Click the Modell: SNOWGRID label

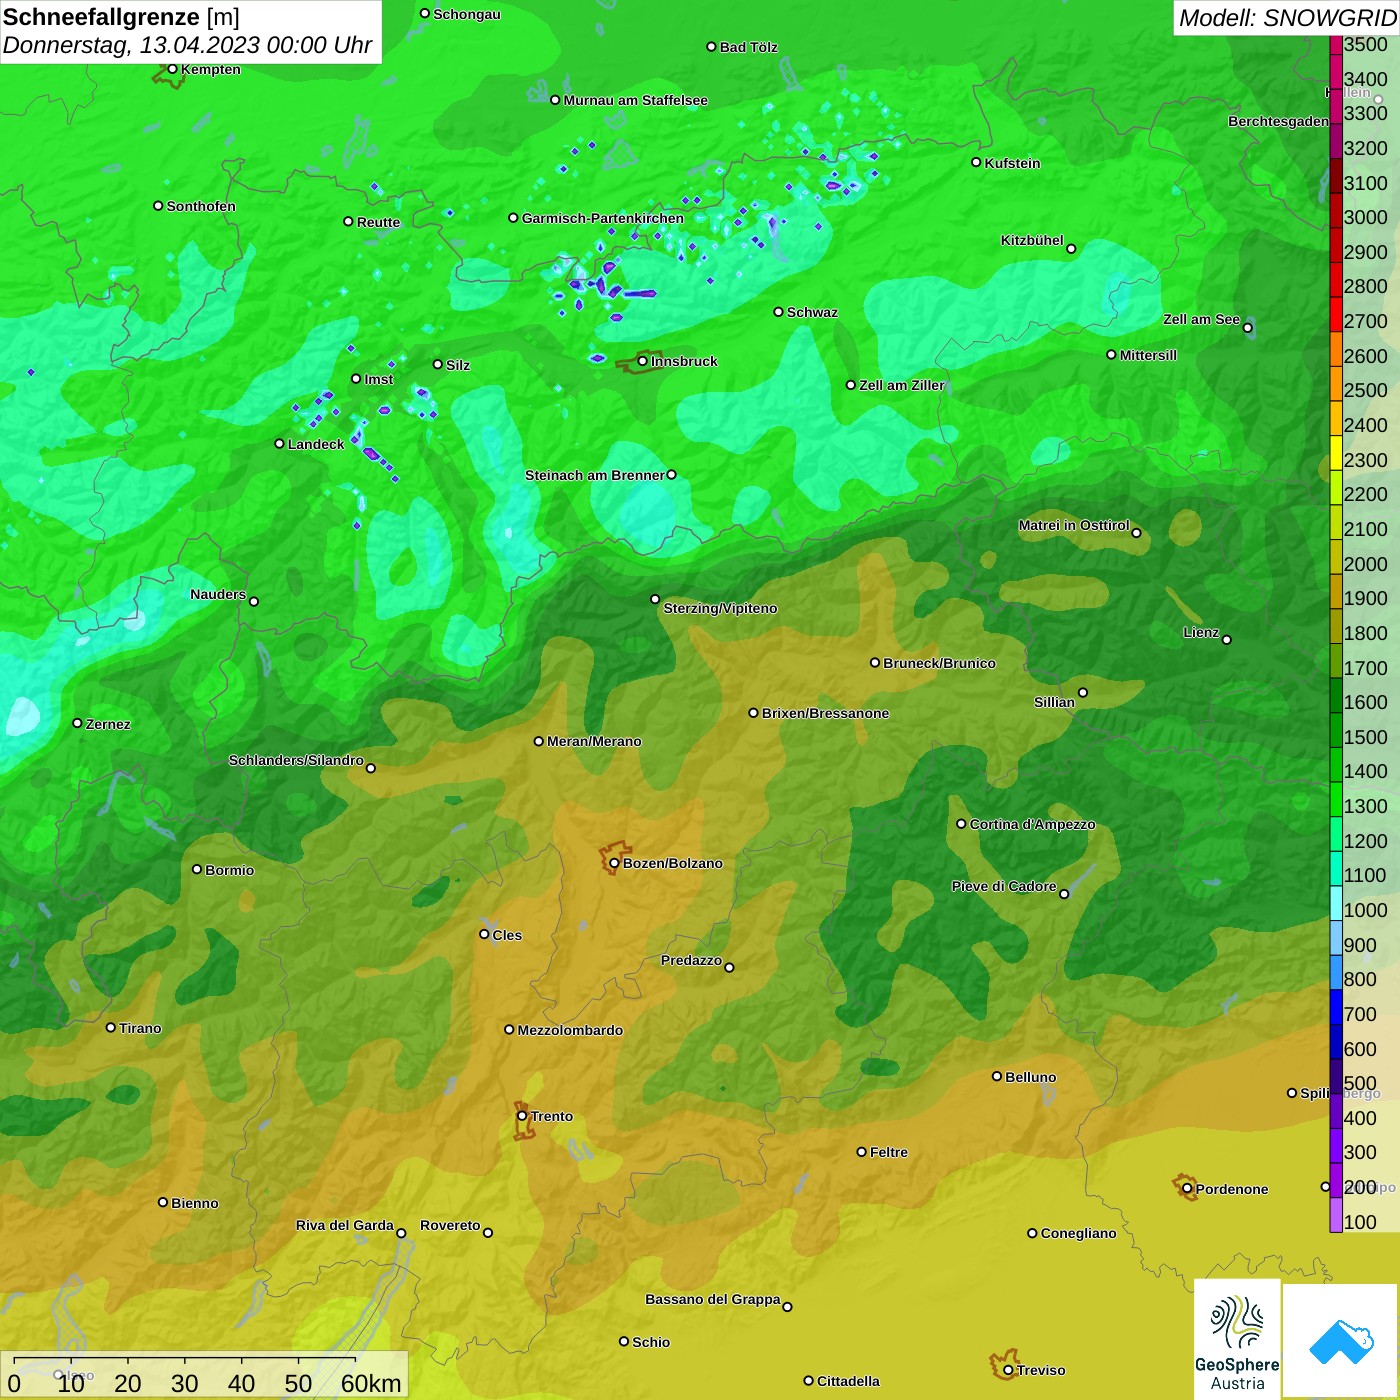click(1287, 18)
